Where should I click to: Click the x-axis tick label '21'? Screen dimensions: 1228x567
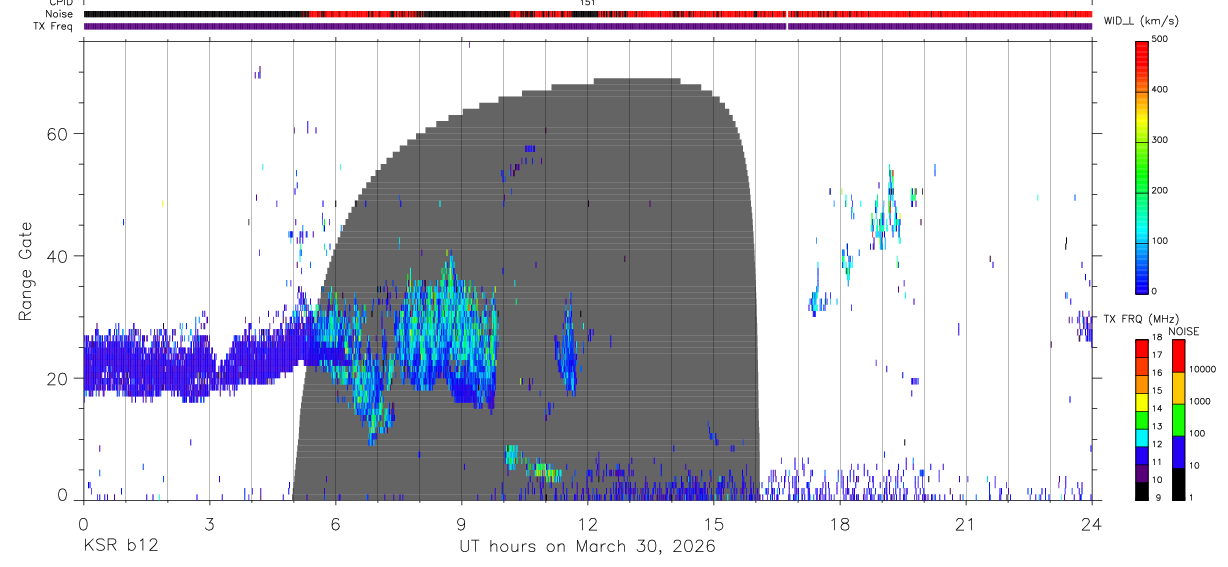tap(966, 523)
